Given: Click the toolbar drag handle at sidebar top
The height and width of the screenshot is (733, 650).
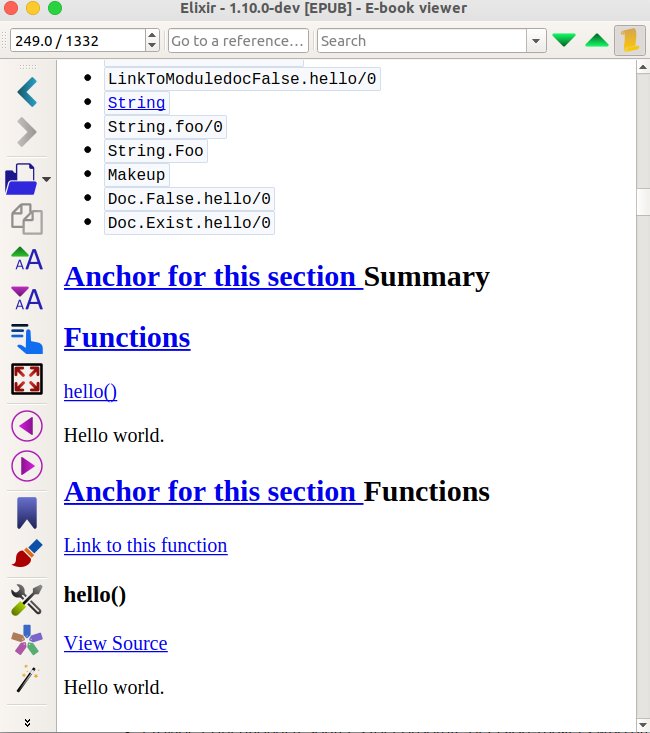Looking at the screenshot, I should [28, 67].
